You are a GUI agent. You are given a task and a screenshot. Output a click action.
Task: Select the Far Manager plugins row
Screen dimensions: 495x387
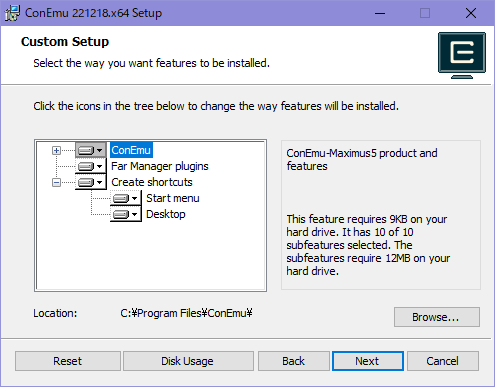(x=160, y=166)
